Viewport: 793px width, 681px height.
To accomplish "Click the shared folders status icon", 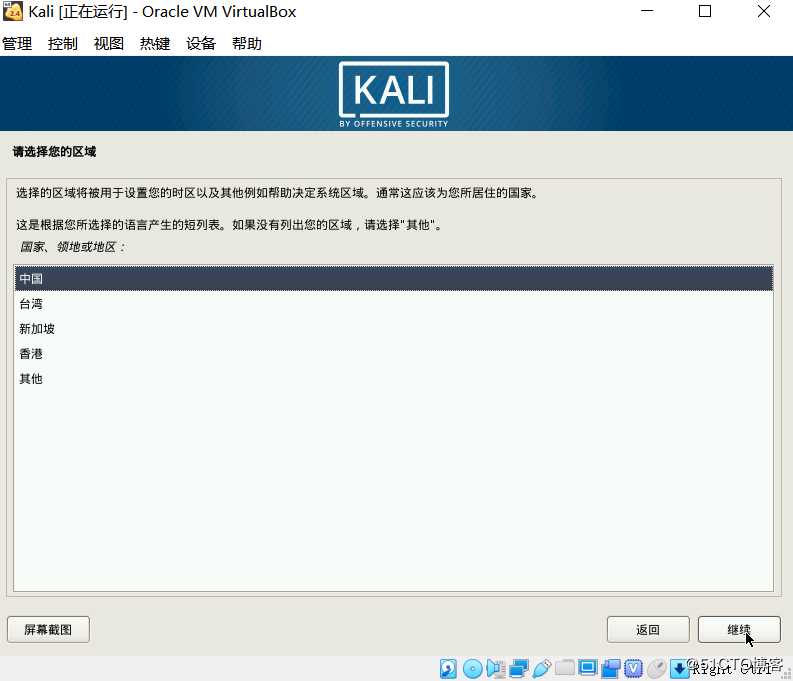I will 564,668.
